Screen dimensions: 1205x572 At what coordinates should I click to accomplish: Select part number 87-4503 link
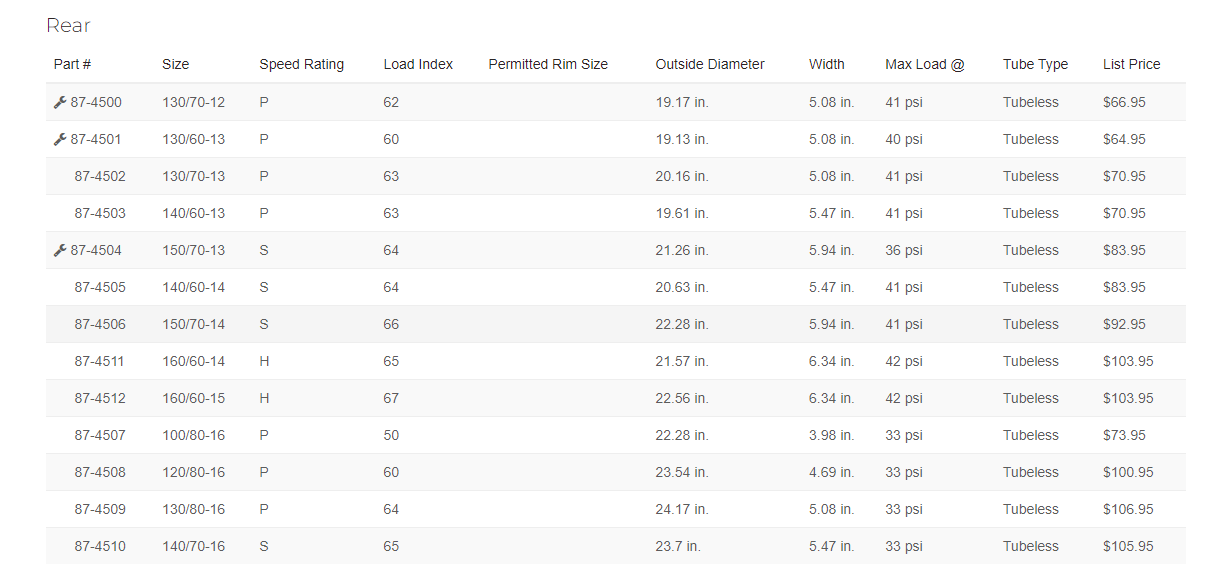point(100,214)
